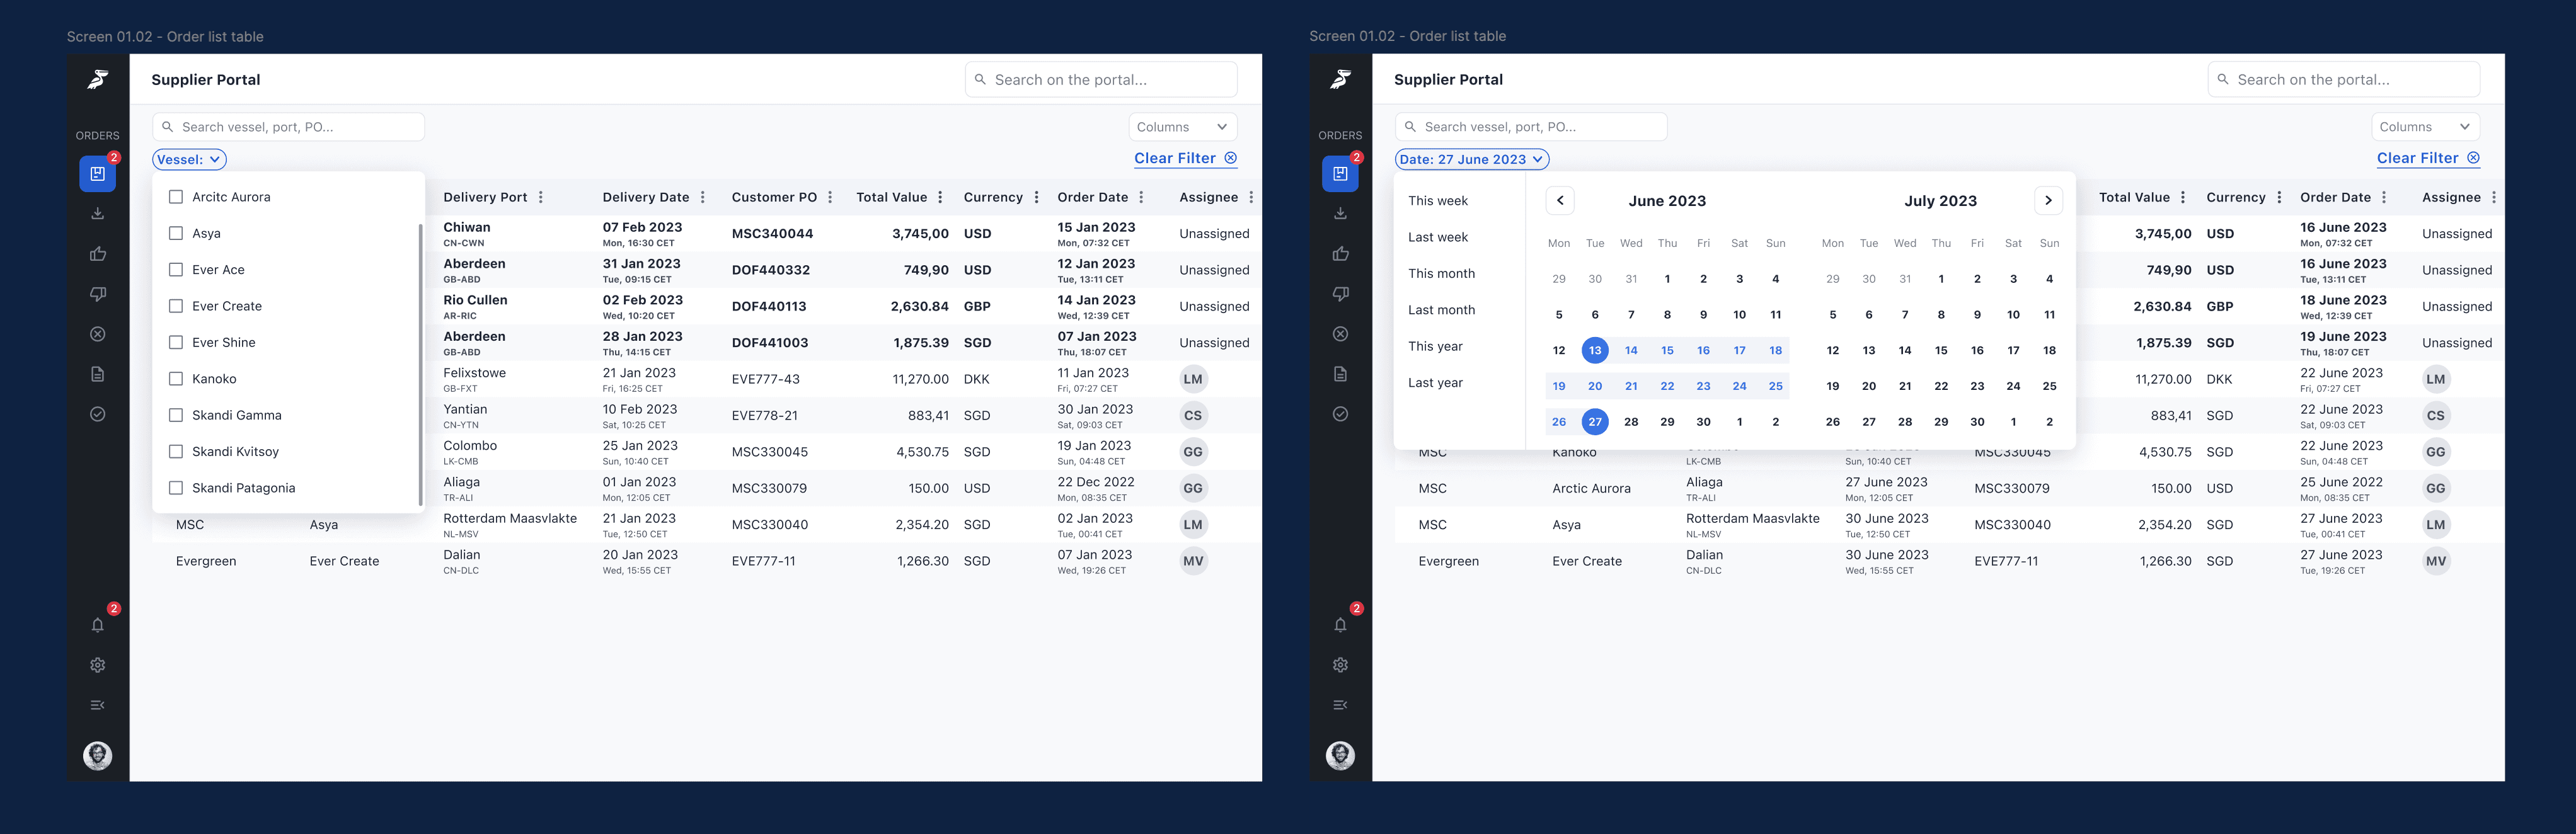Check the Ever Ace vessel checkbox

point(176,269)
